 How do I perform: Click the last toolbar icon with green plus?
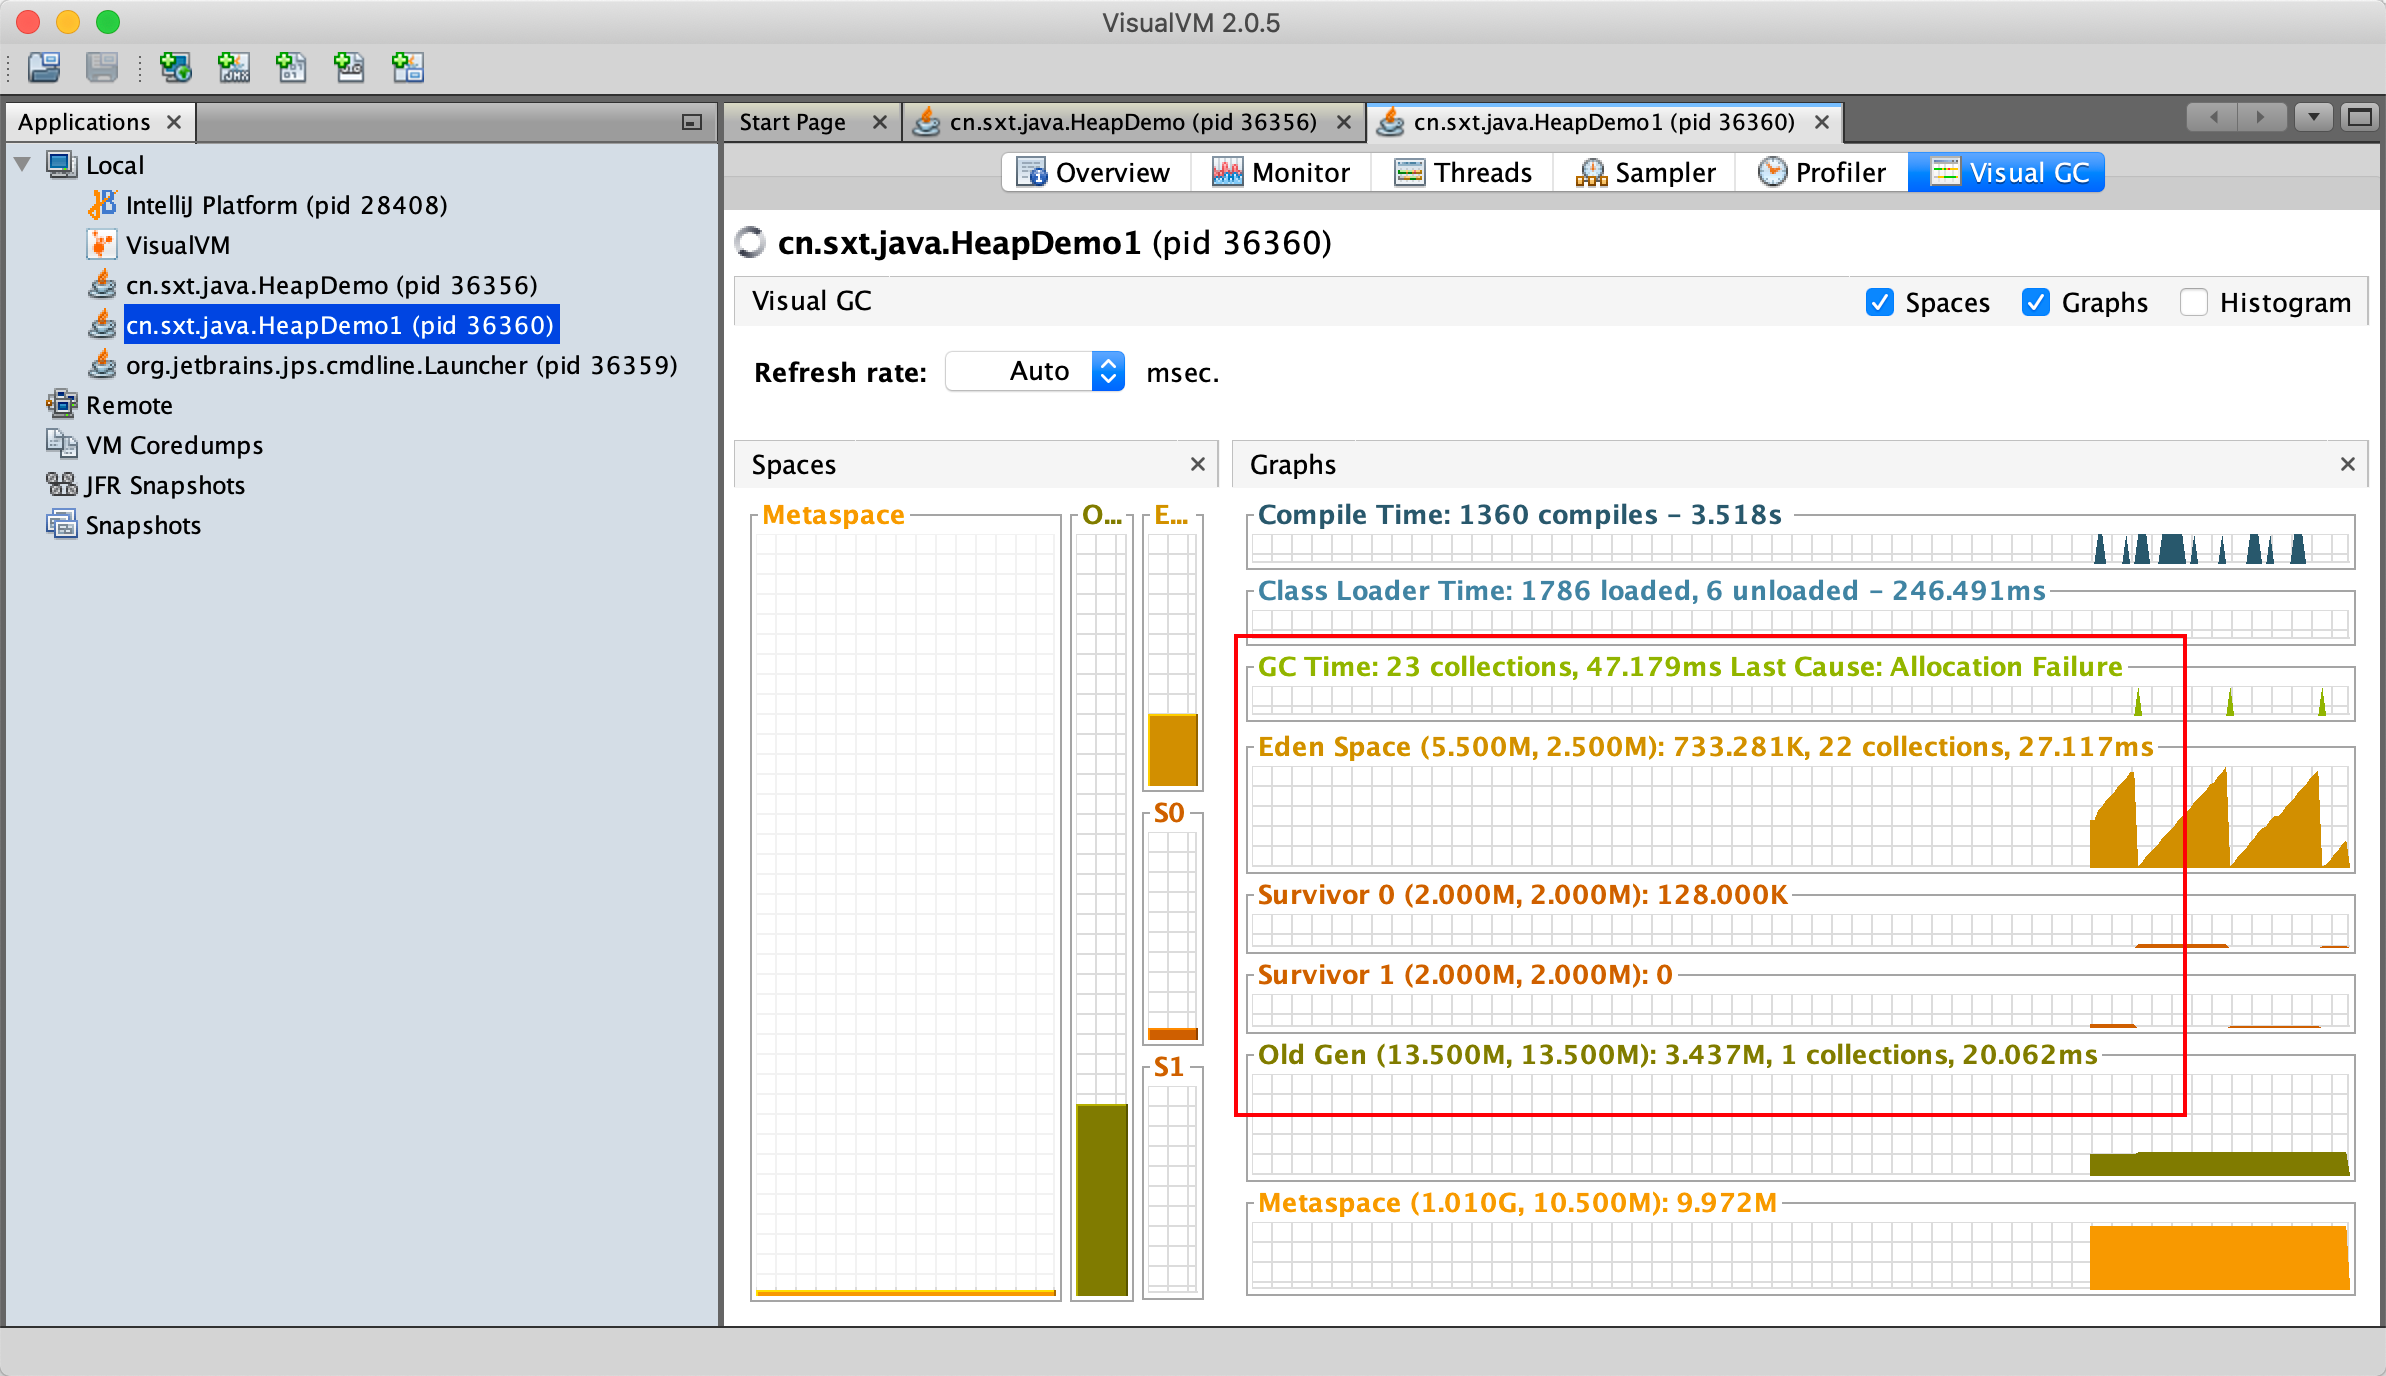(407, 67)
